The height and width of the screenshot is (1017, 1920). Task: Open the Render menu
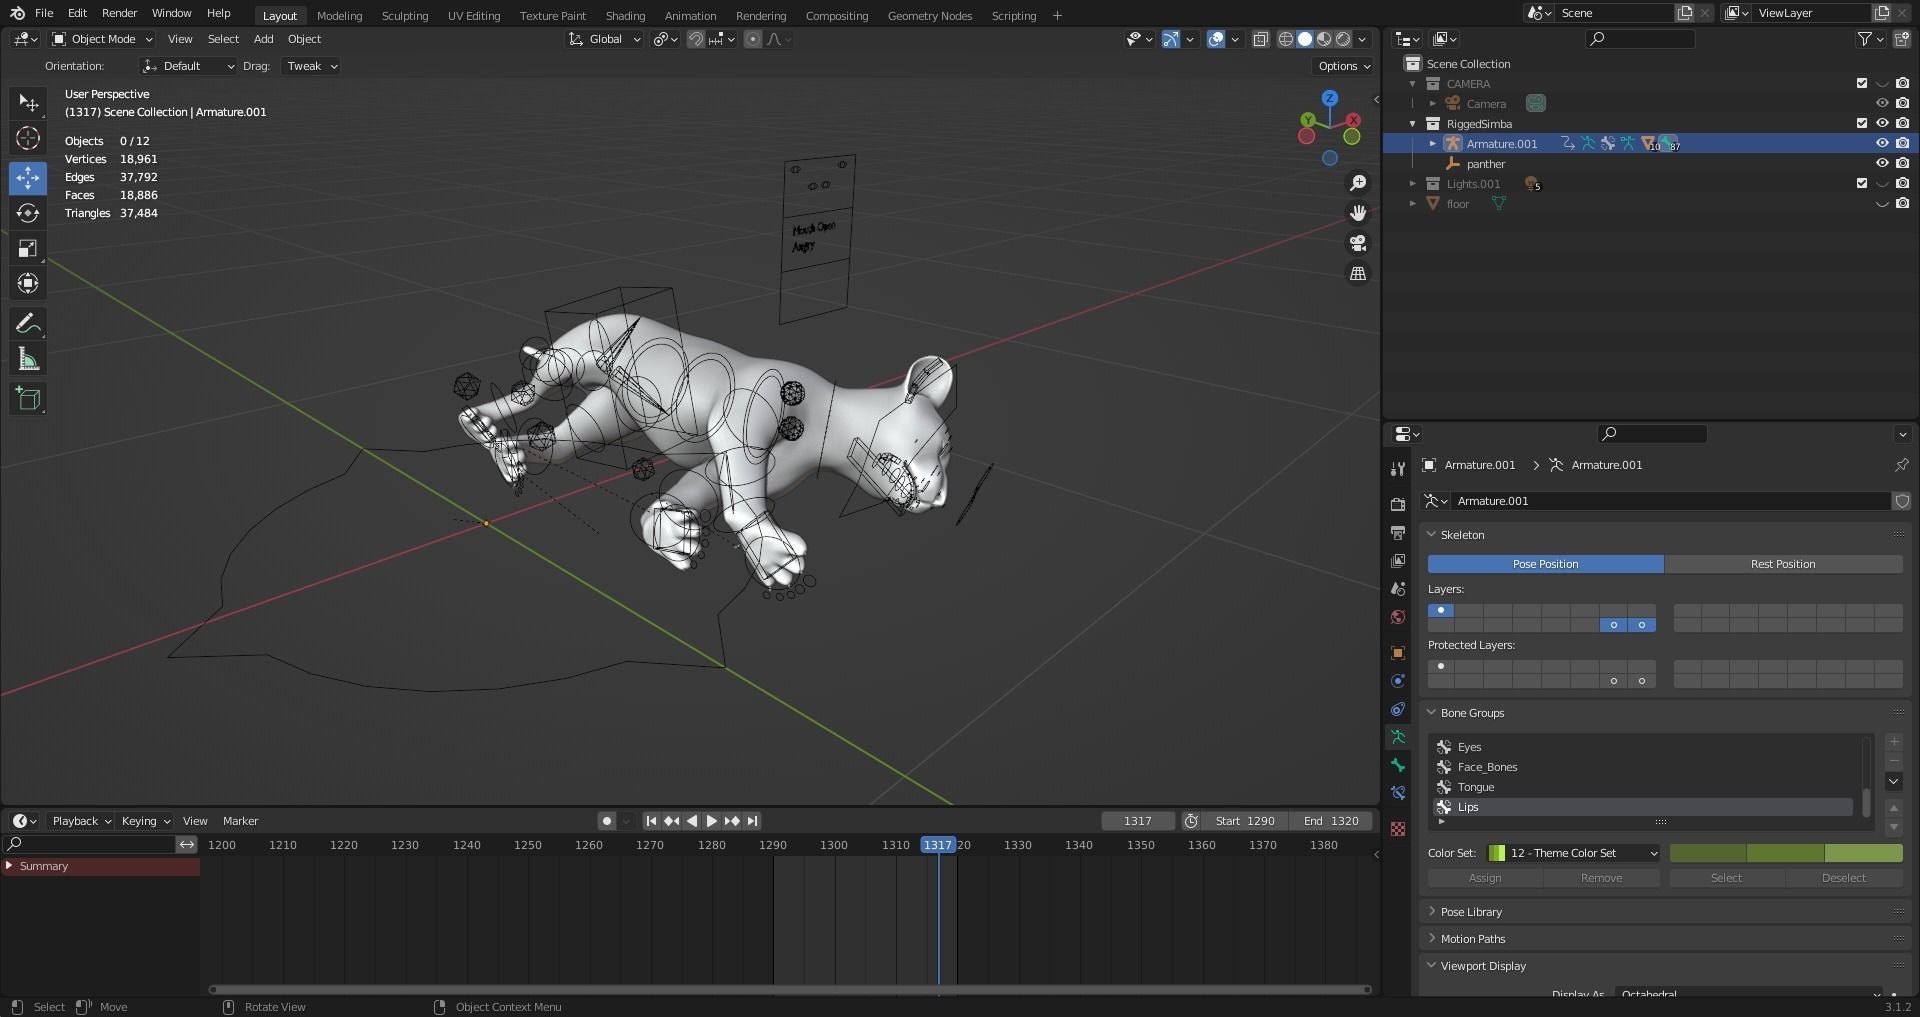click(x=119, y=13)
